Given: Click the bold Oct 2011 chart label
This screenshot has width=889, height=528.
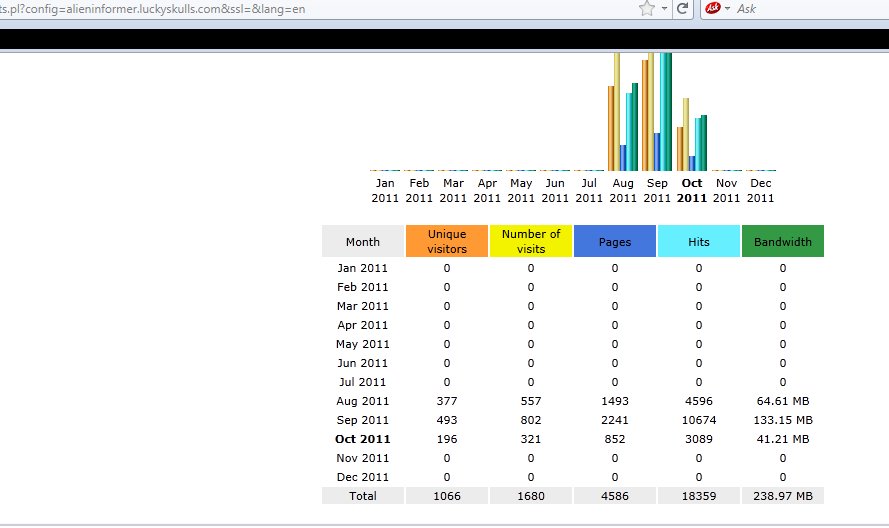Looking at the screenshot, I should (691, 190).
